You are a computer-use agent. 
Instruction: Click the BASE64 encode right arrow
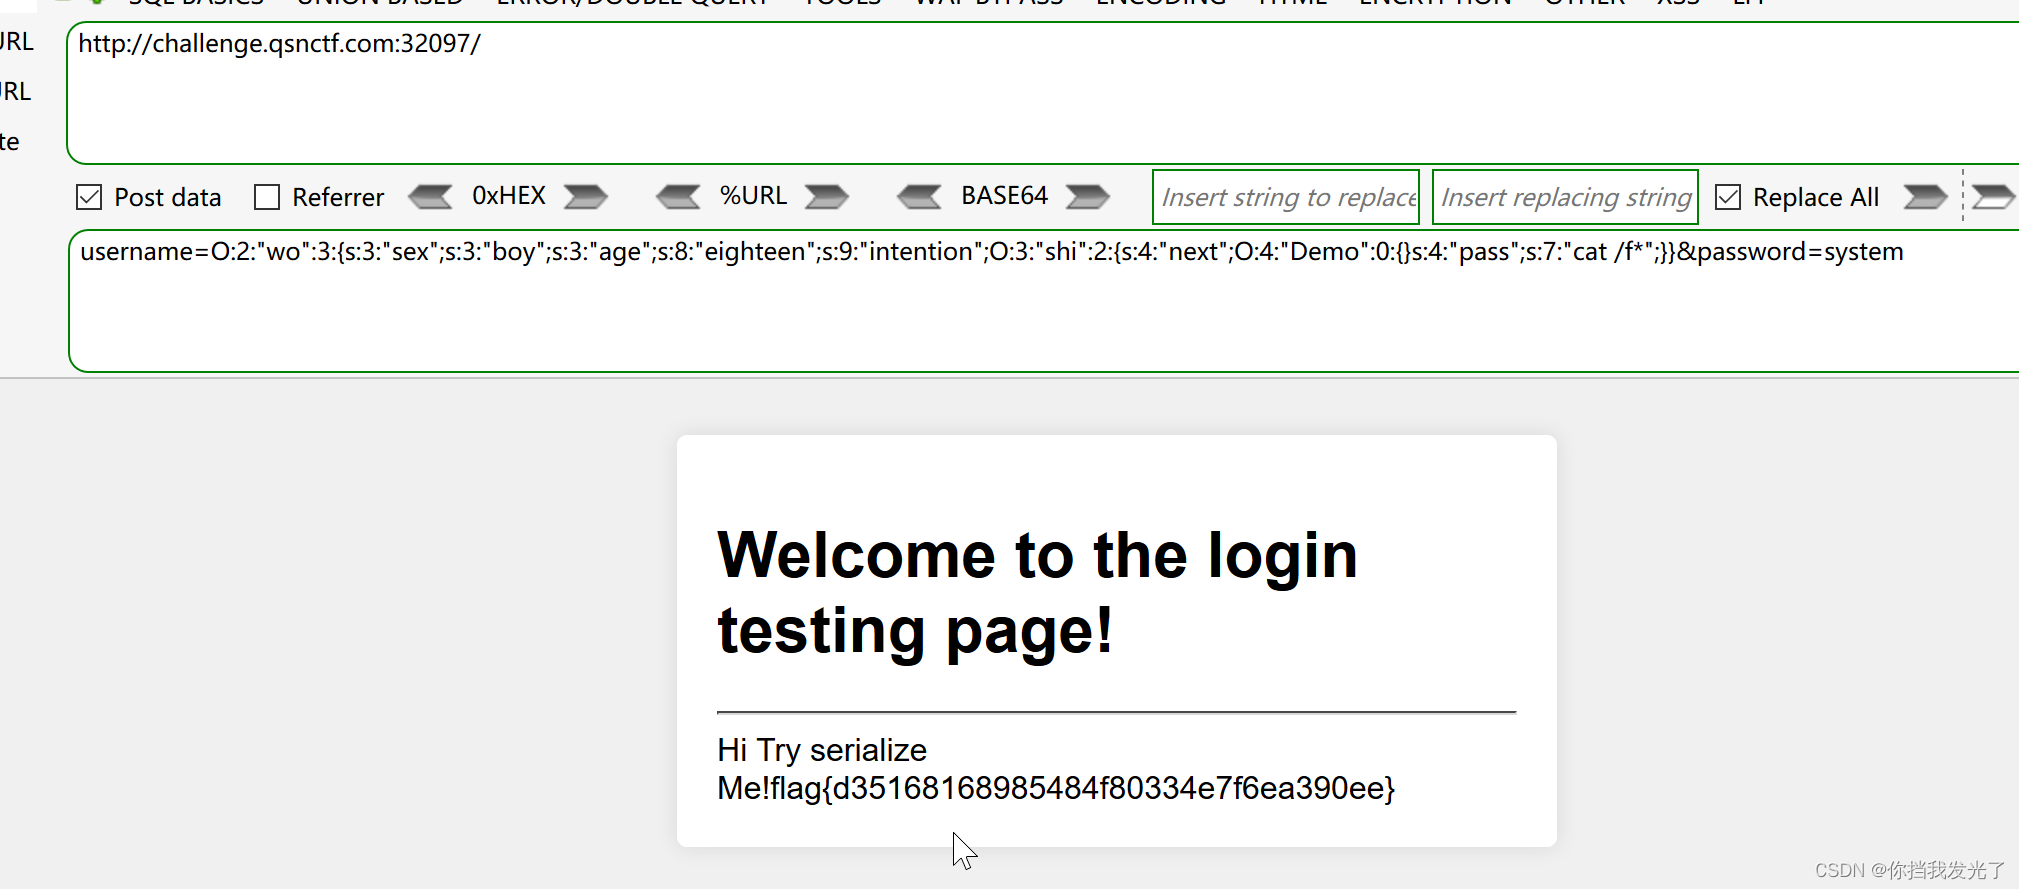pyautogui.click(x=1088, y=197)
